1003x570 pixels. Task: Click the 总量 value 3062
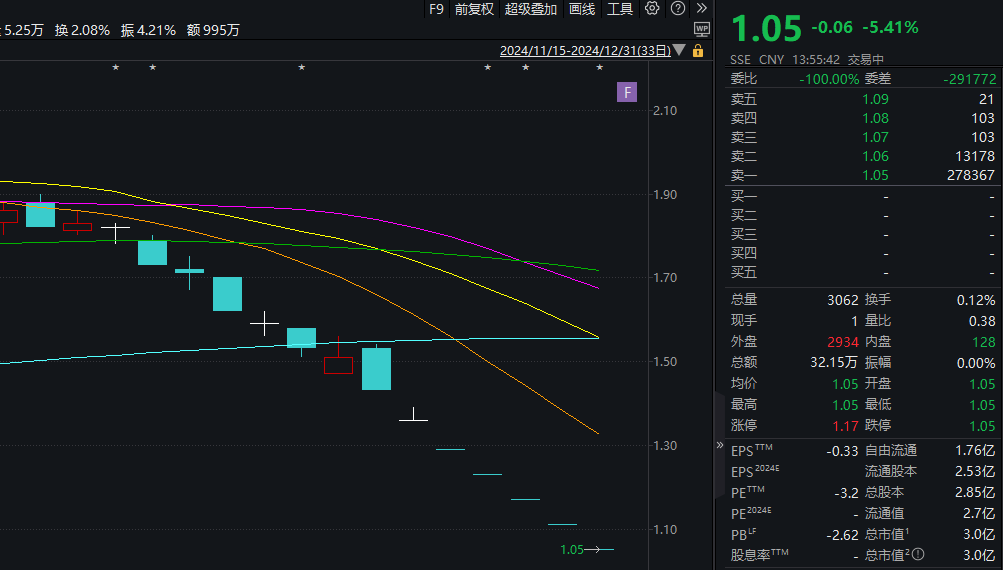pos(842,300)
